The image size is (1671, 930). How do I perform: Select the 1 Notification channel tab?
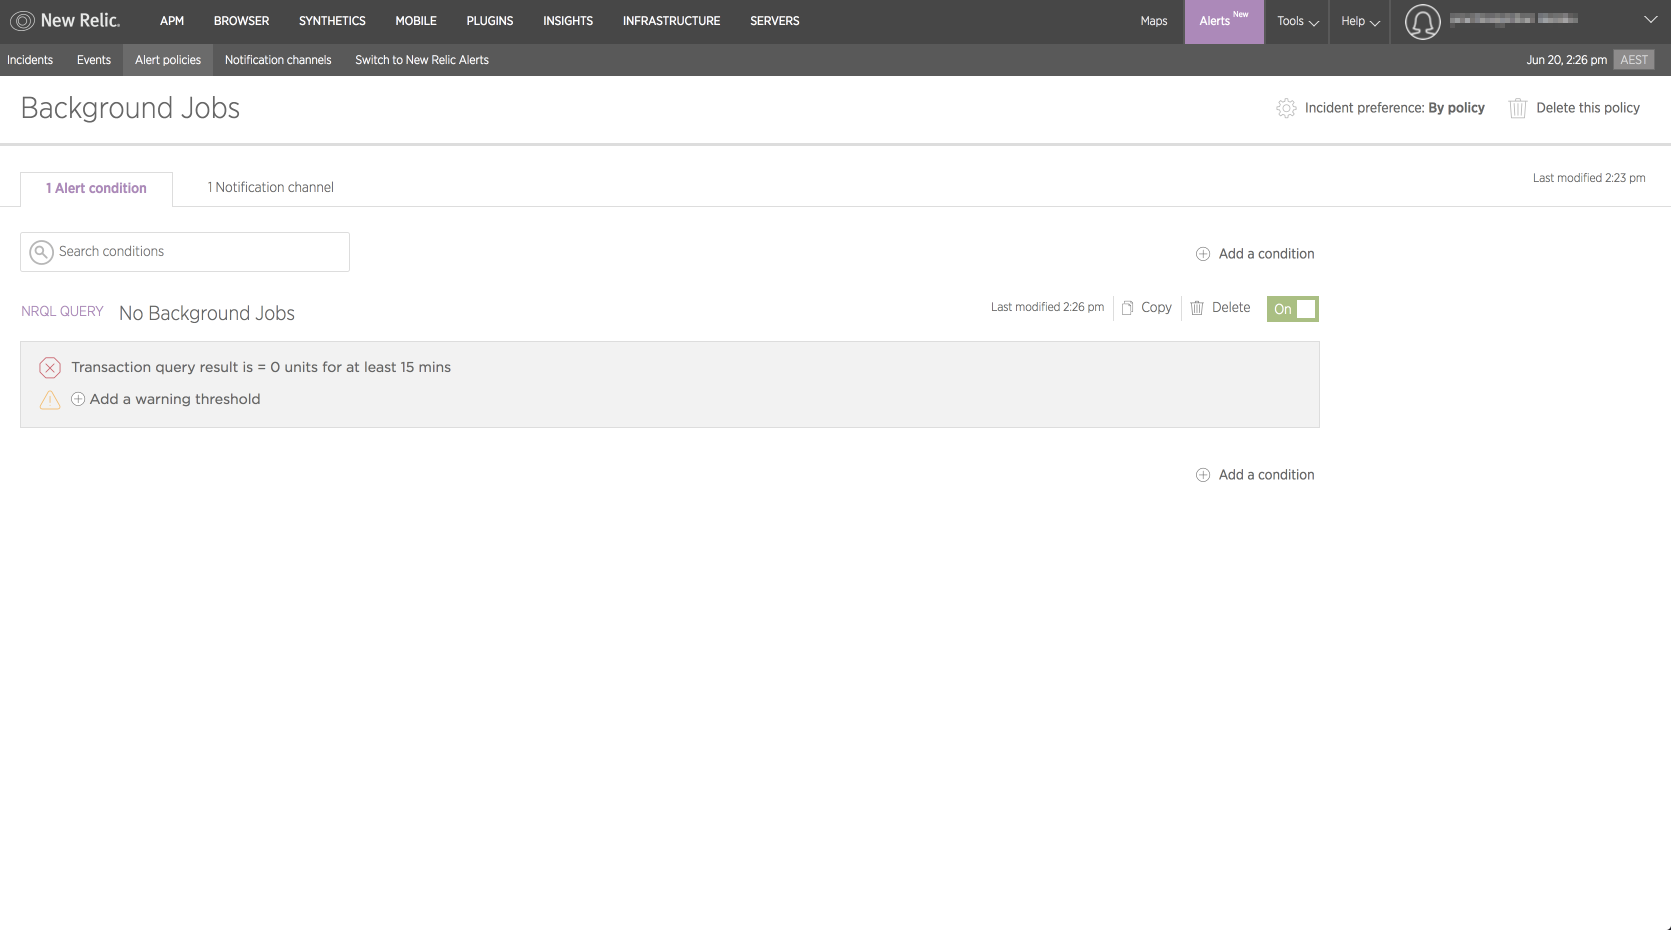pos(270,188)
